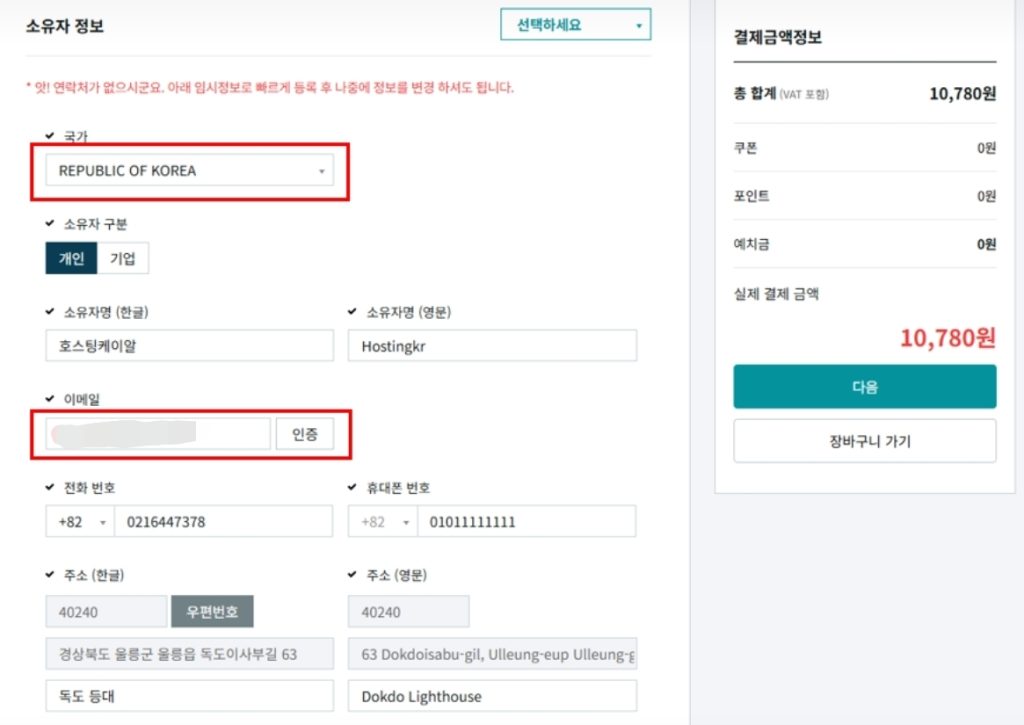Select the 개인 owner type
Screen dimensions: 1024x725
71,258
